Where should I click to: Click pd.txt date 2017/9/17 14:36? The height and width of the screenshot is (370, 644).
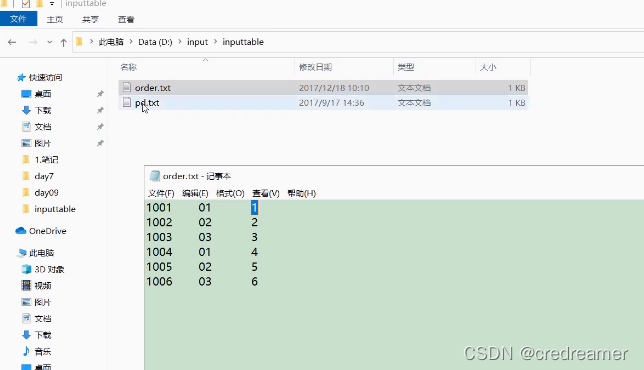[331, 103]
